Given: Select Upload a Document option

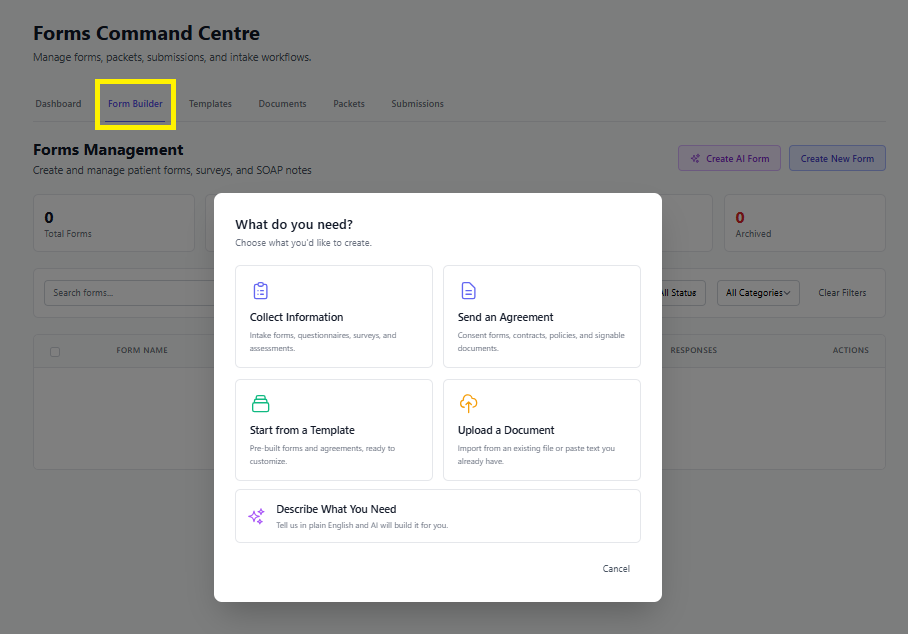Looking at the screenshot, I should tap(541, 430).
